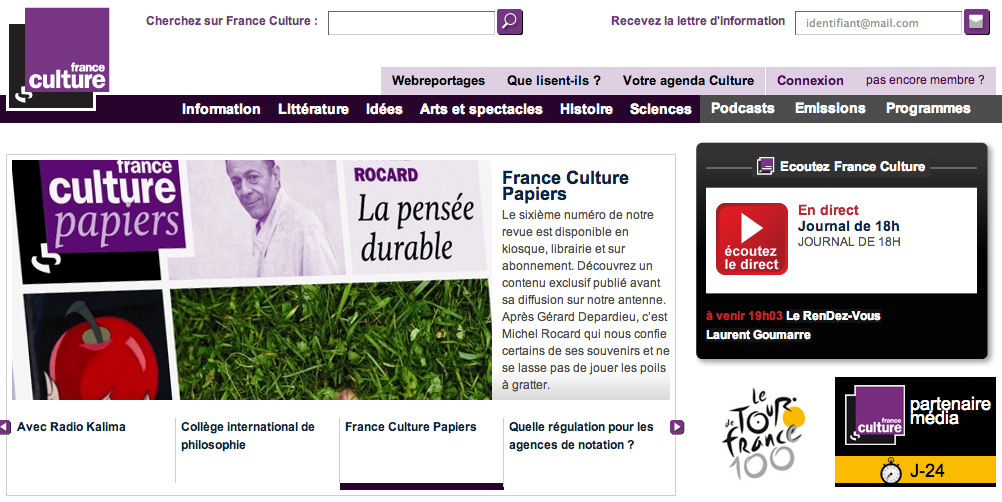Click pas encore membre ? link
Viewport: 1002px width, 502px height.
(x=925, y=80)
